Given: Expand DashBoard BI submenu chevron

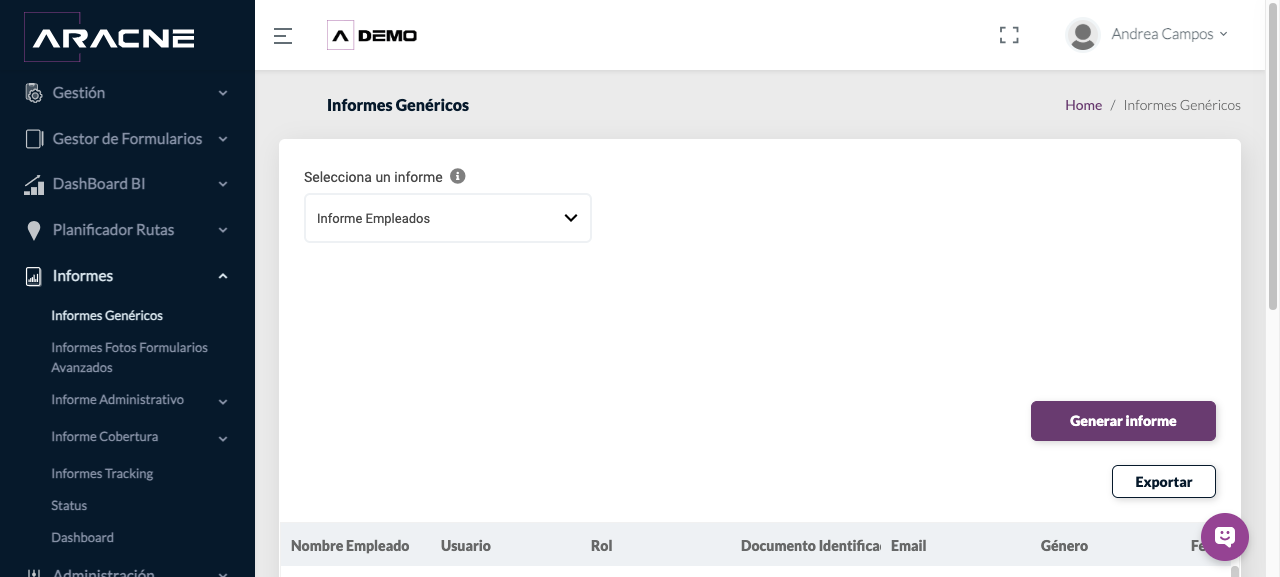Looking at the screenshot, I should coord(223,184).
